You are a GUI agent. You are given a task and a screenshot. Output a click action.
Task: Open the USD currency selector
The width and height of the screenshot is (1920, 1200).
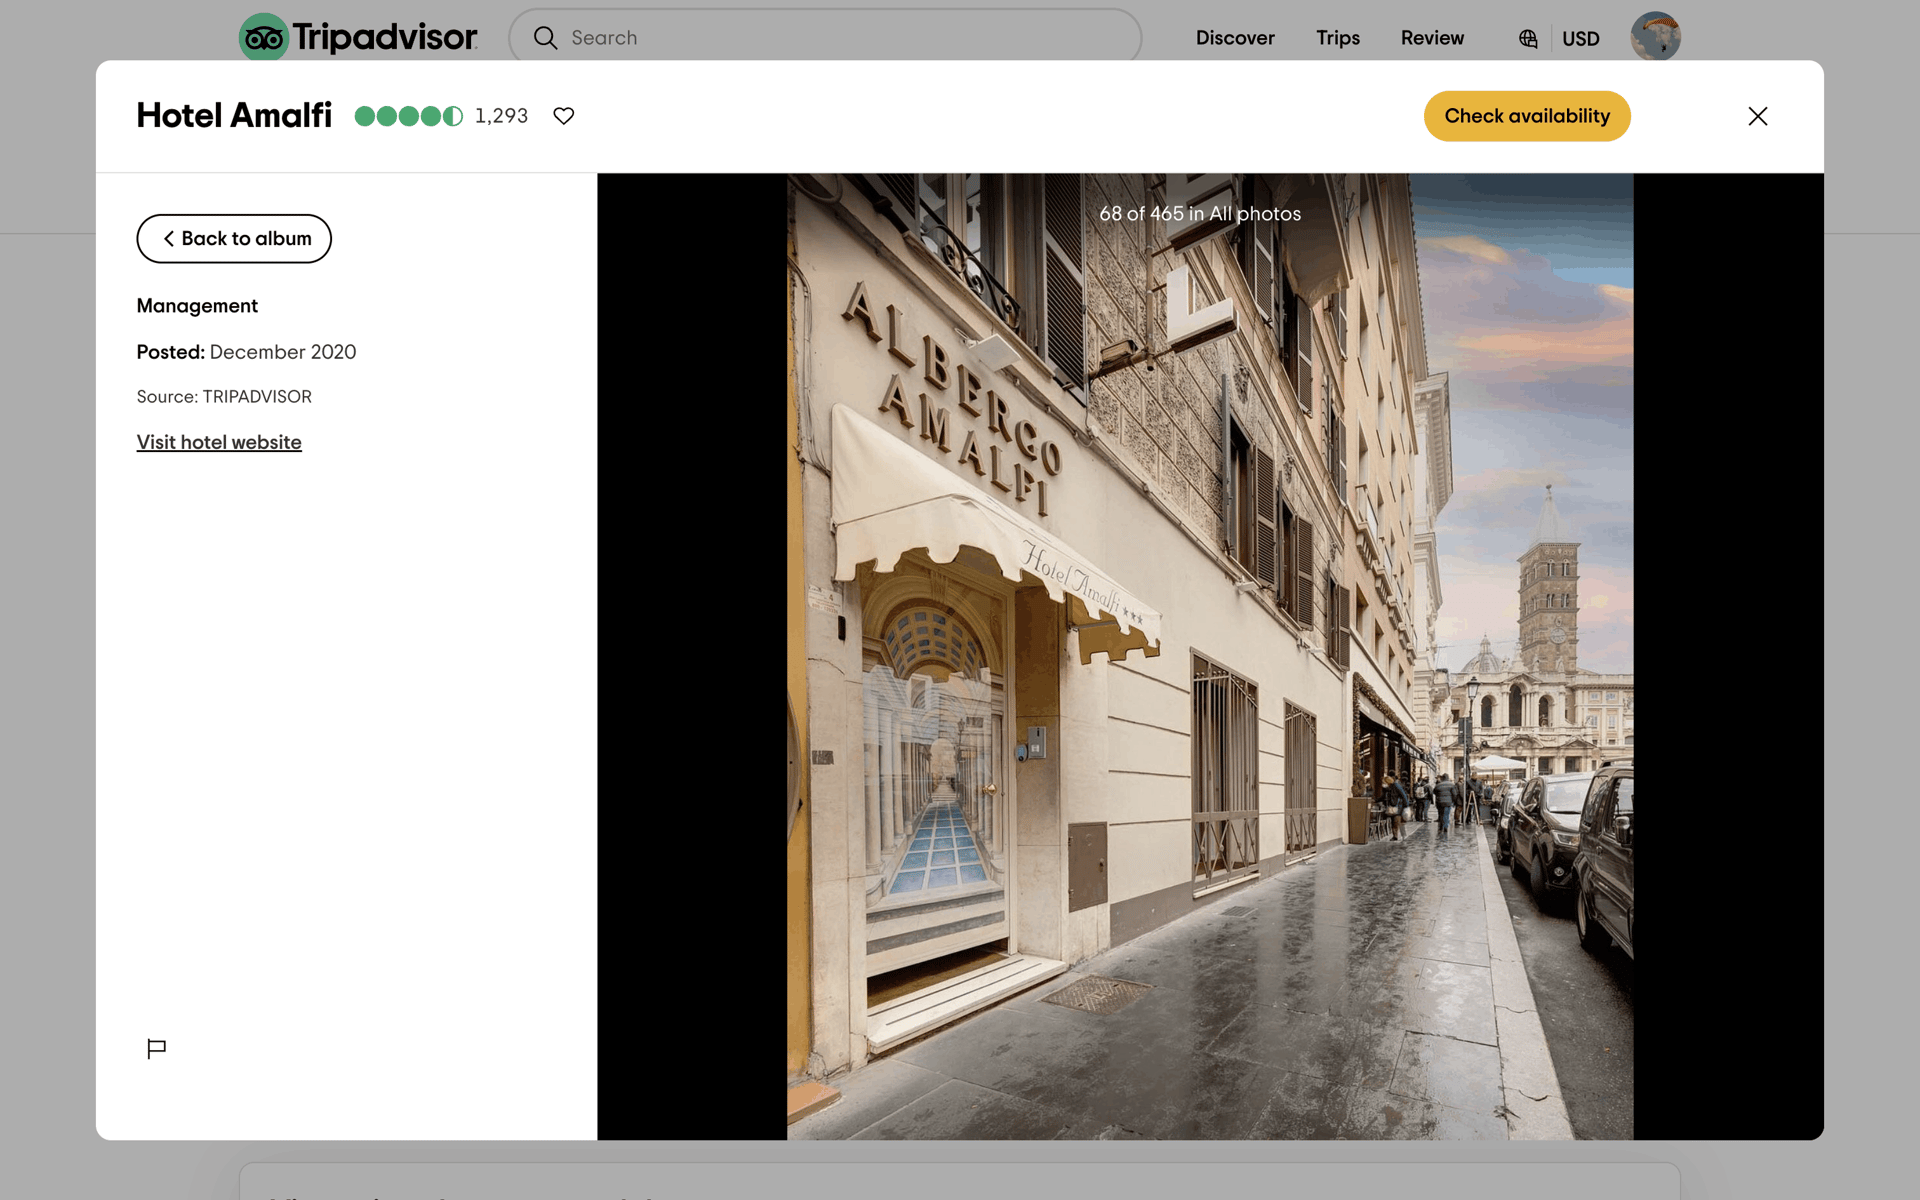pos(1581,39)
